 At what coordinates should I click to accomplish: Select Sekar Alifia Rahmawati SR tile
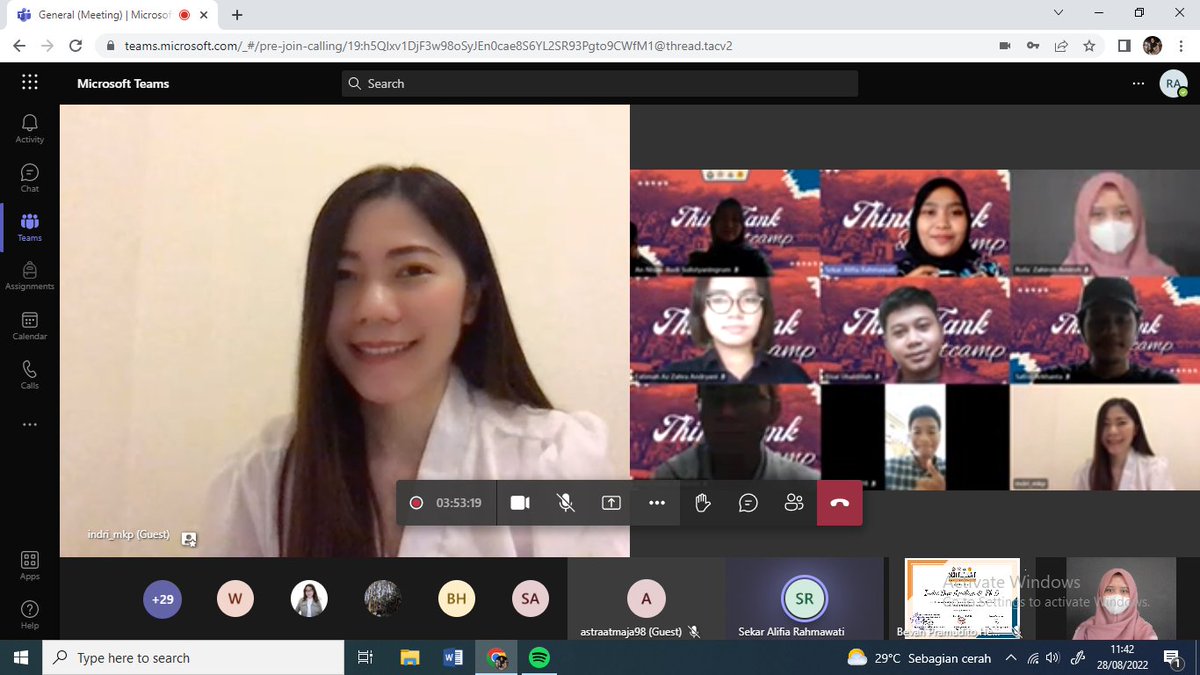805,599
